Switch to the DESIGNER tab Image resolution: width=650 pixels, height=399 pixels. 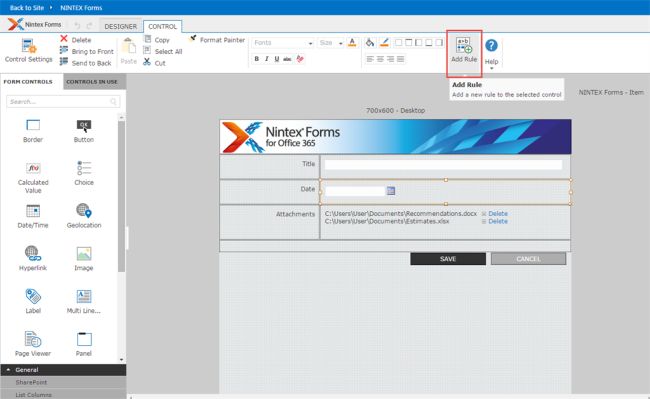(x=121, y=26)
